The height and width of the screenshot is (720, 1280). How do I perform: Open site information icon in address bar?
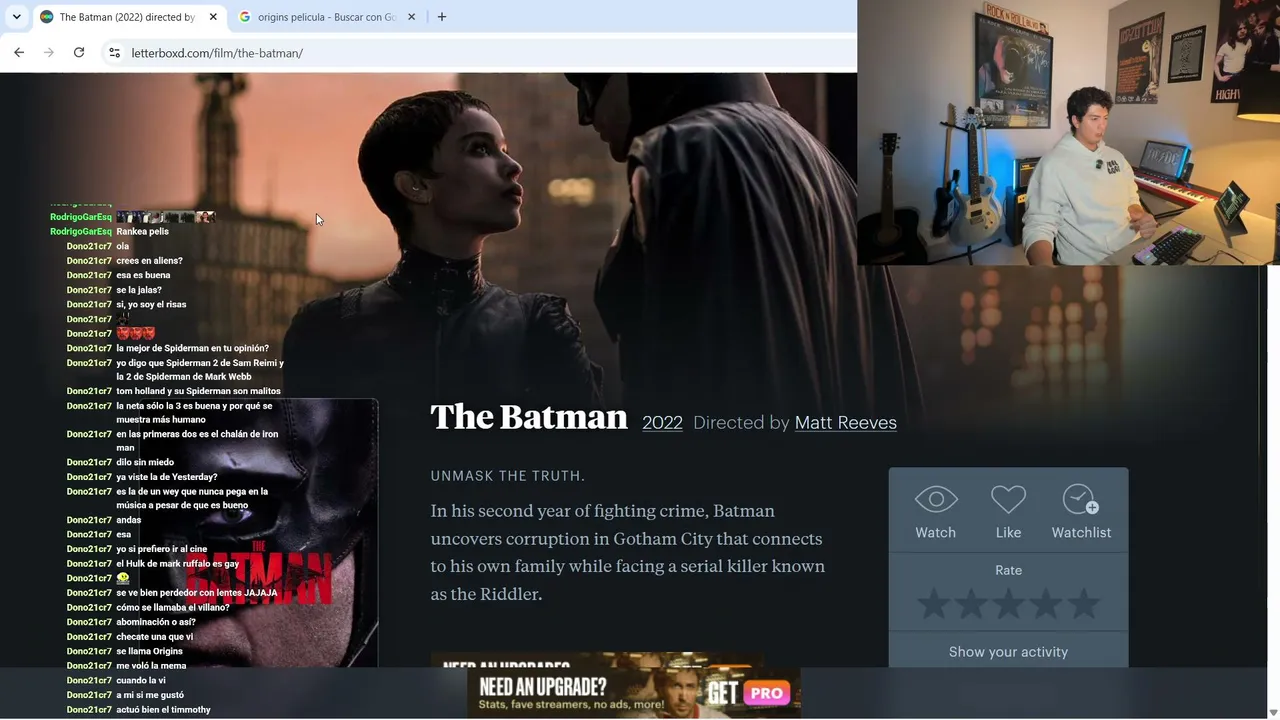114,52
